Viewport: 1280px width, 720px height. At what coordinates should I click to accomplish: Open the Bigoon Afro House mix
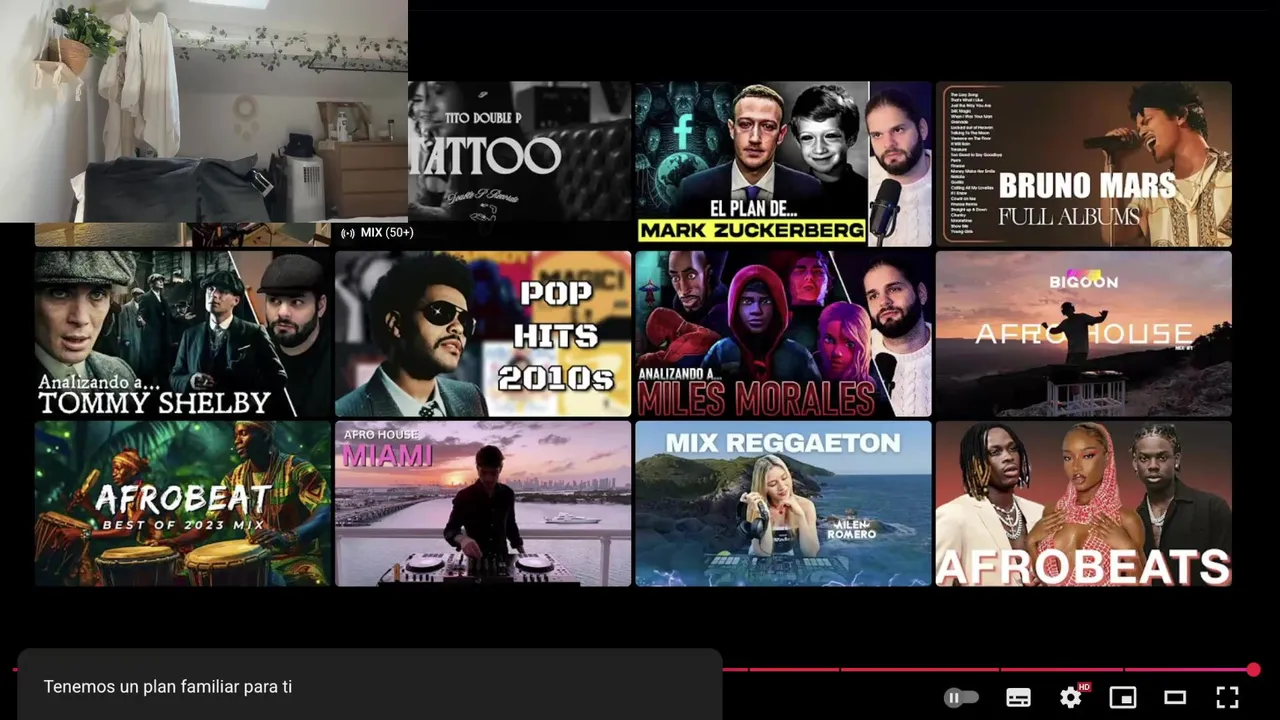[1083, 334]
